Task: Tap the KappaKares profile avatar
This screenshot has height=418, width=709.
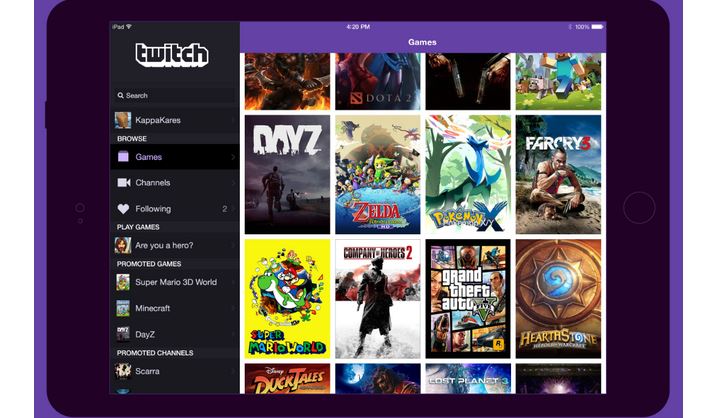Action: point(123,120)
